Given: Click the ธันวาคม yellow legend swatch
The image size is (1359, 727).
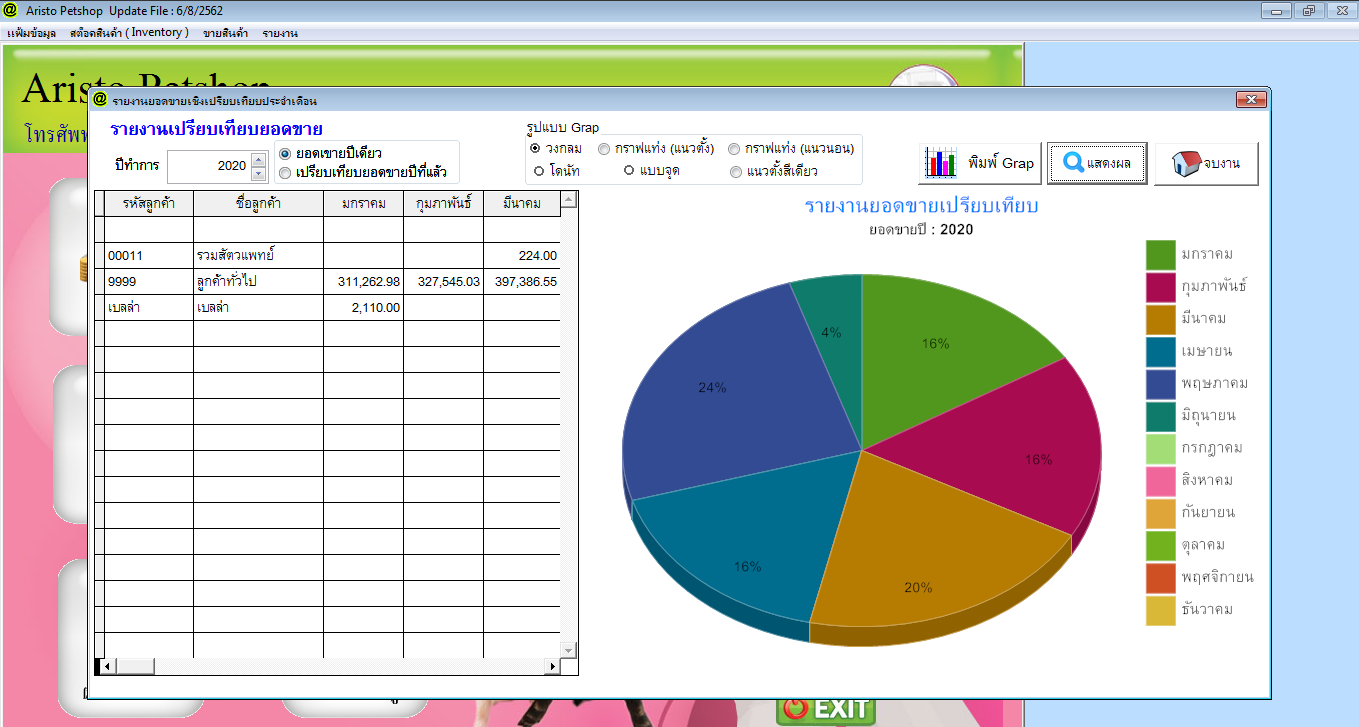Looking at the screenshot, I should click(x=1161, y=611).
